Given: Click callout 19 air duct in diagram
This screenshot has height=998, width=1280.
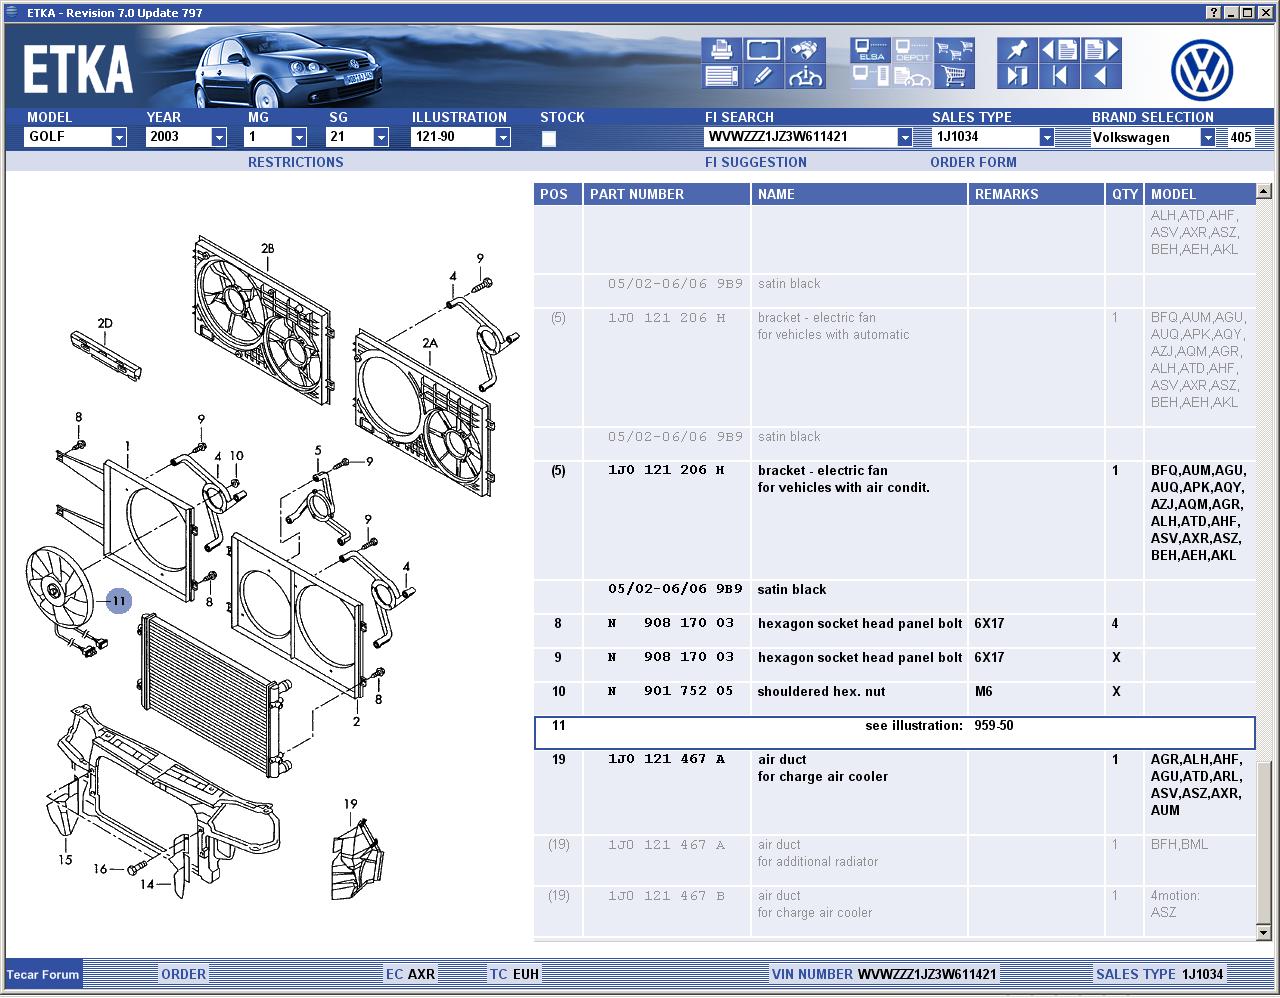Looking at the screenshot, I should tap(350, 803).
